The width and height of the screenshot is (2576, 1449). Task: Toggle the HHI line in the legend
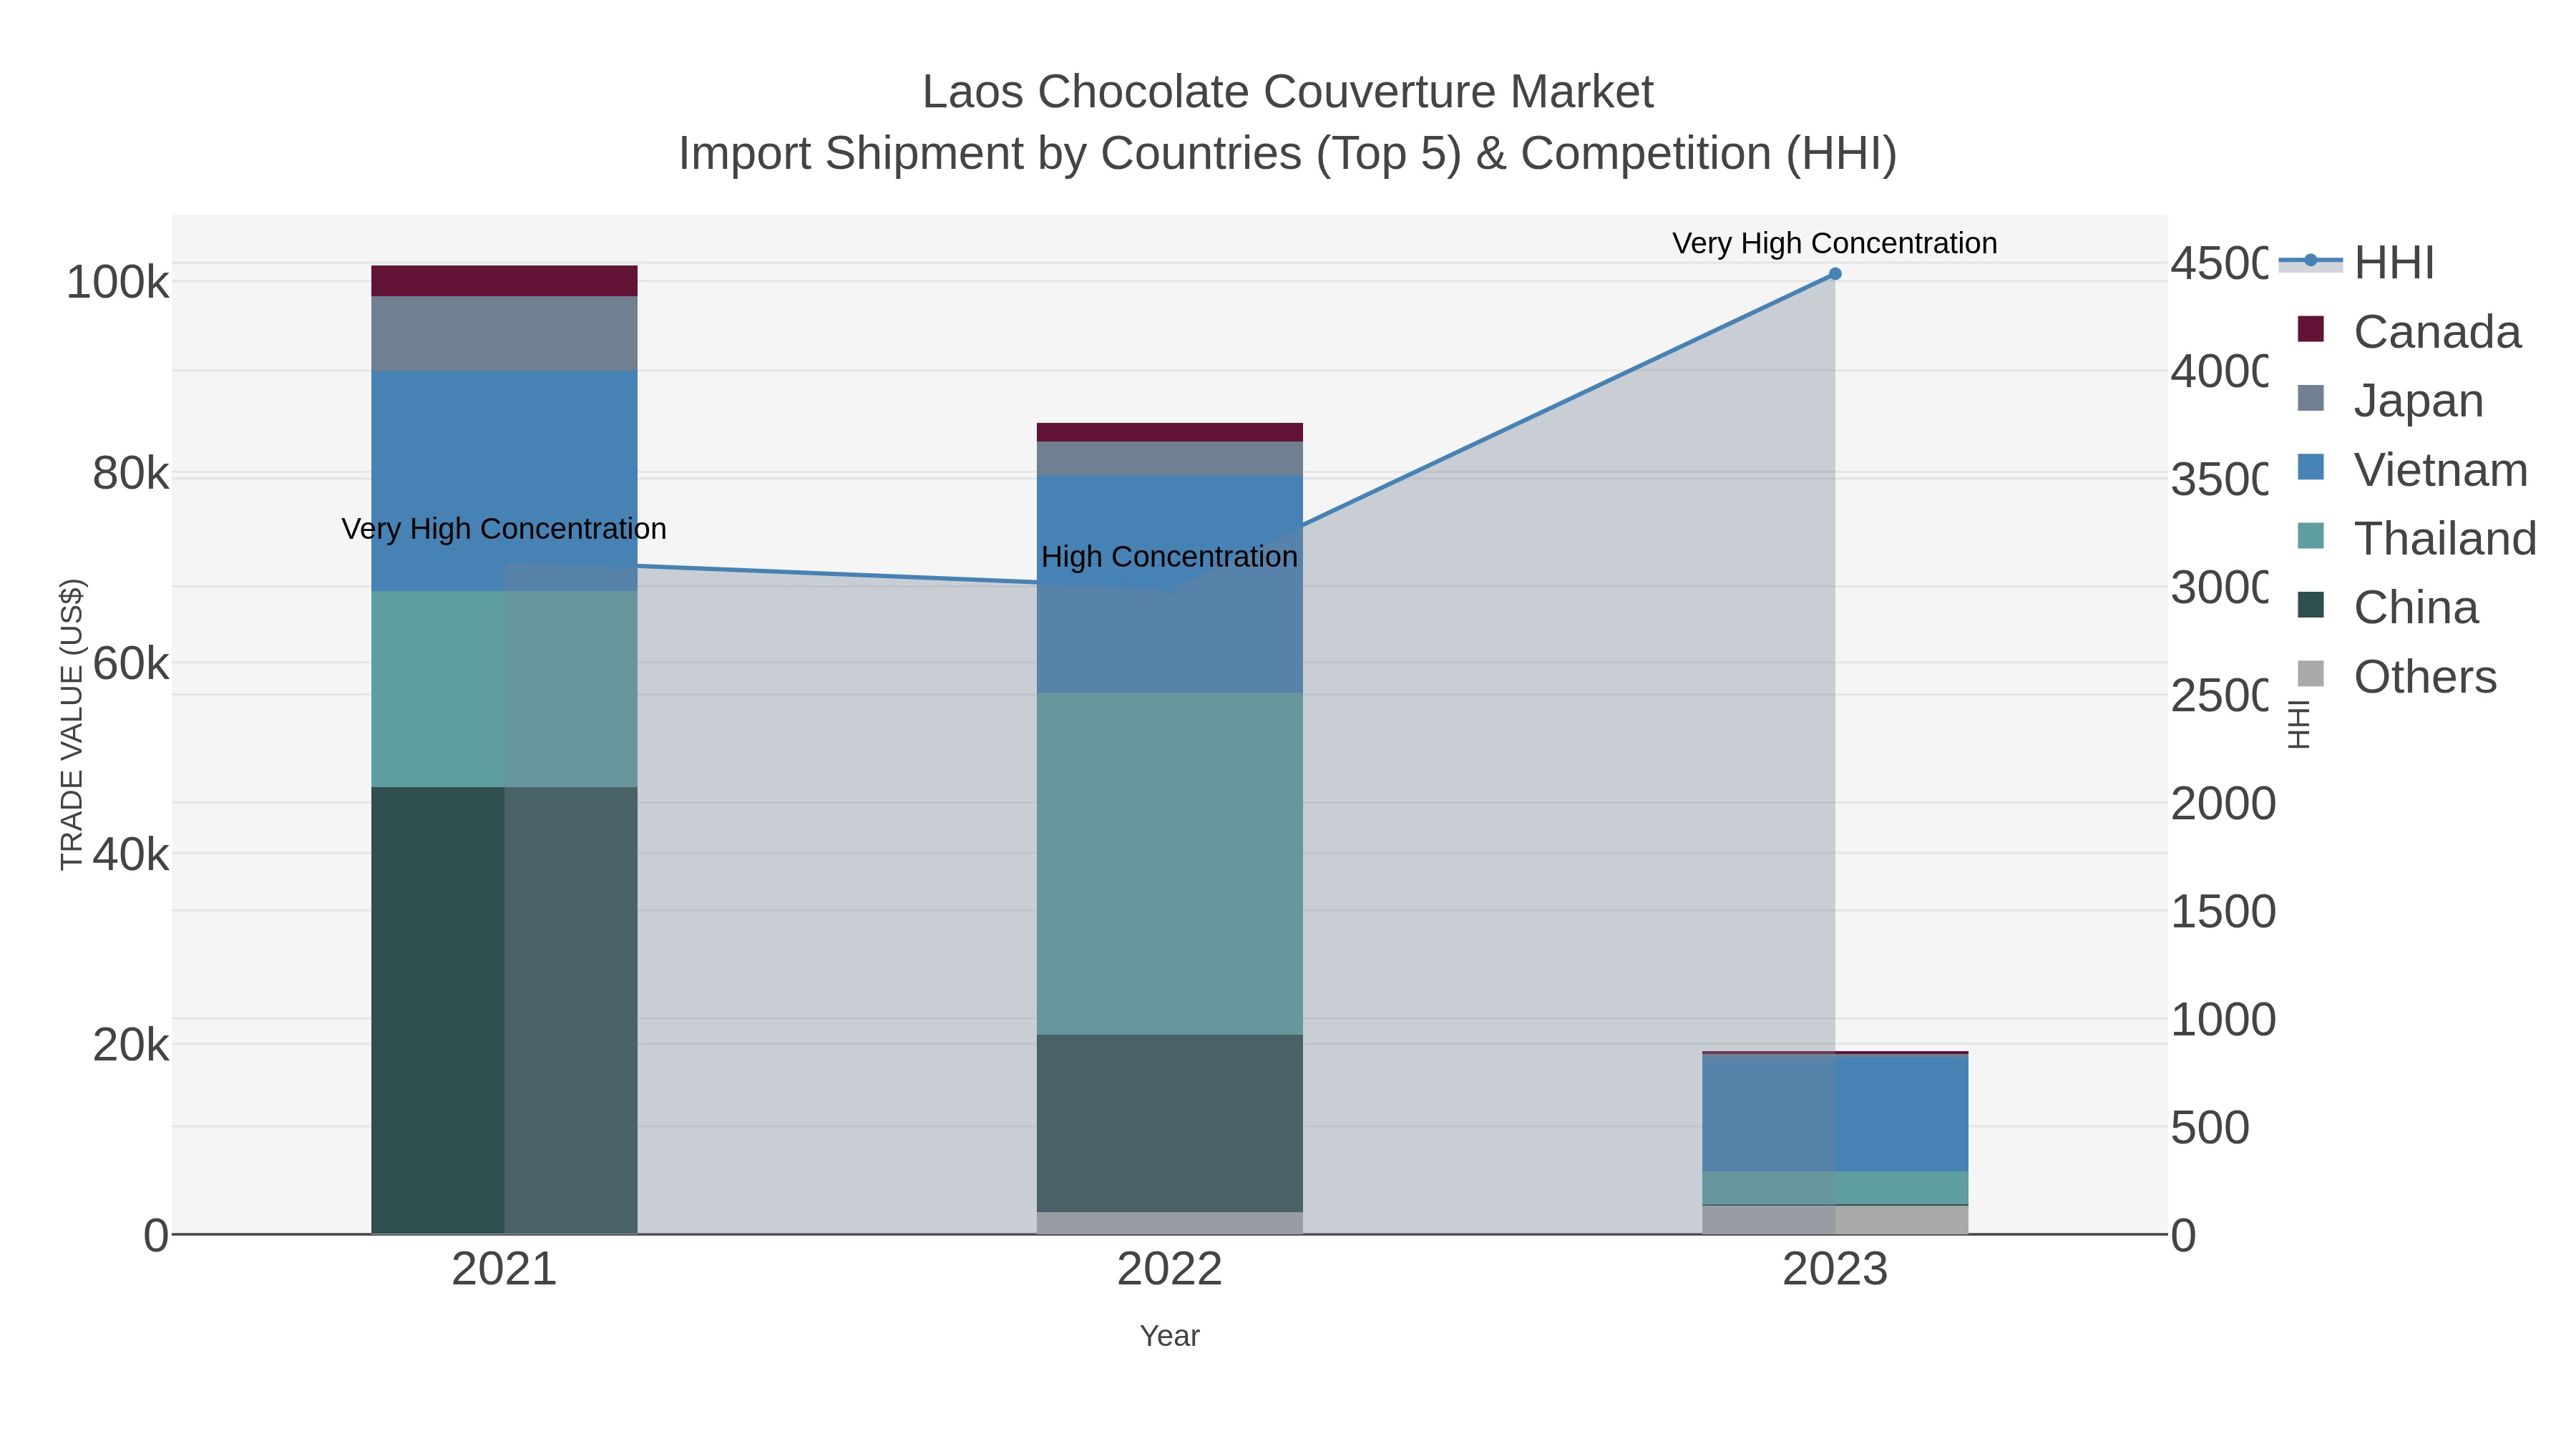[x=2357, y=263]
